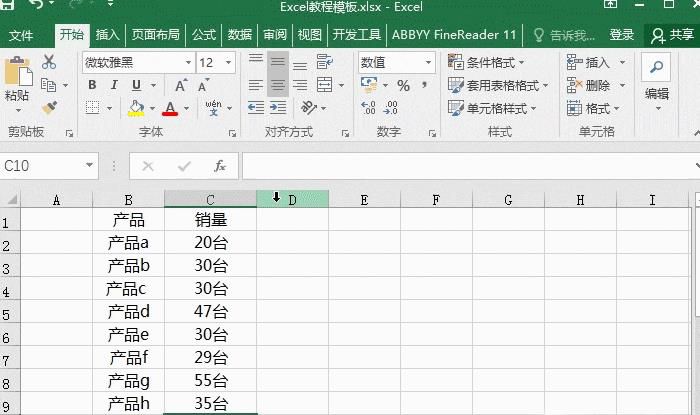Align text left
Screen dimensions: 700x415
pyautogui.click(x=256, y=85)
